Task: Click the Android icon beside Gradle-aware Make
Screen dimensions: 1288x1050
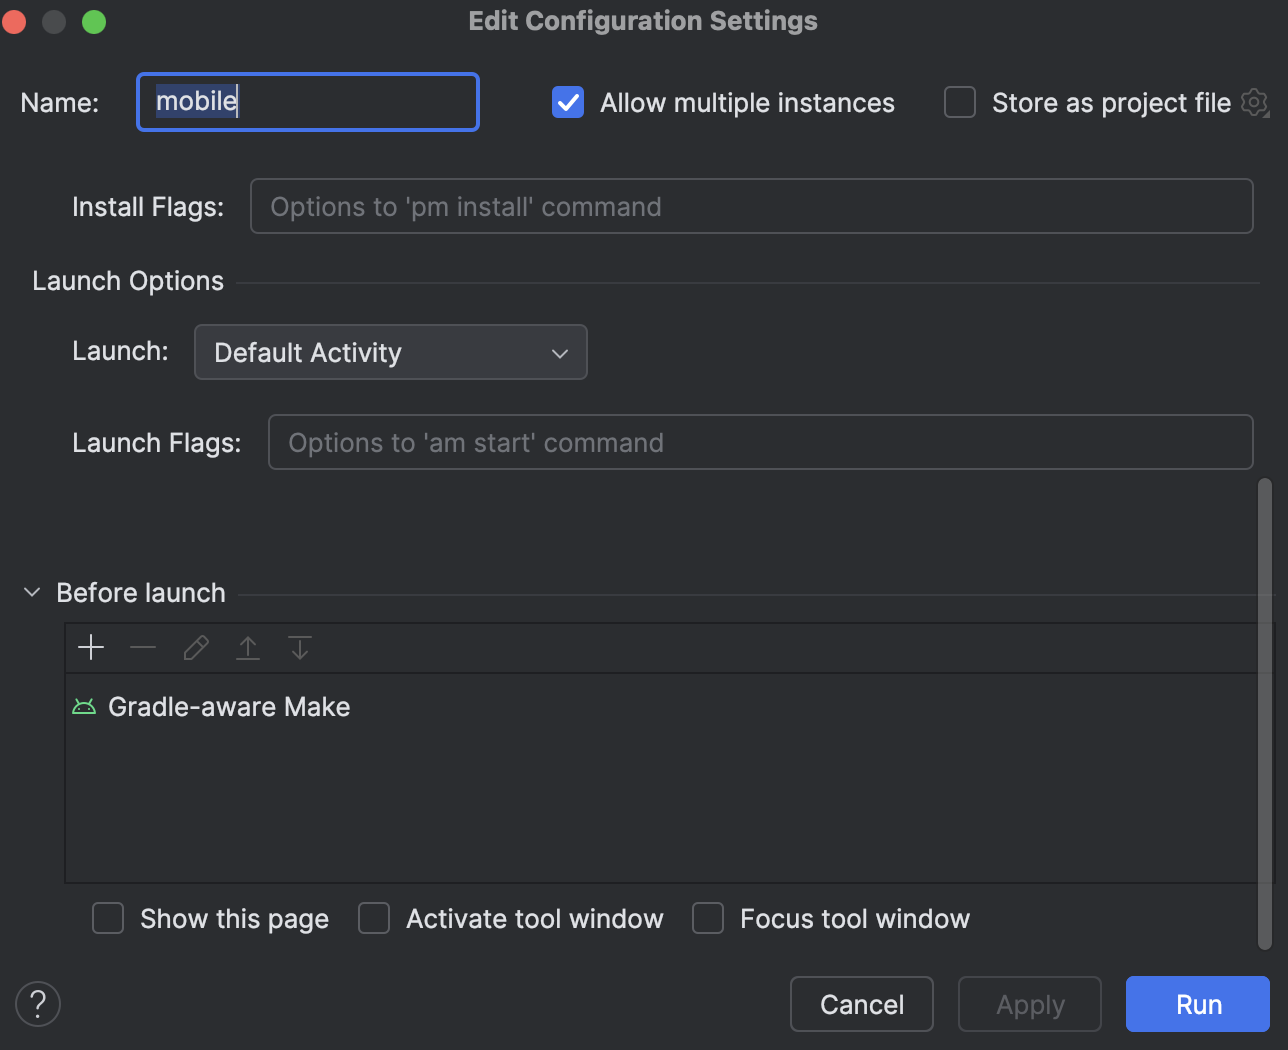Action: pos(84,707)
